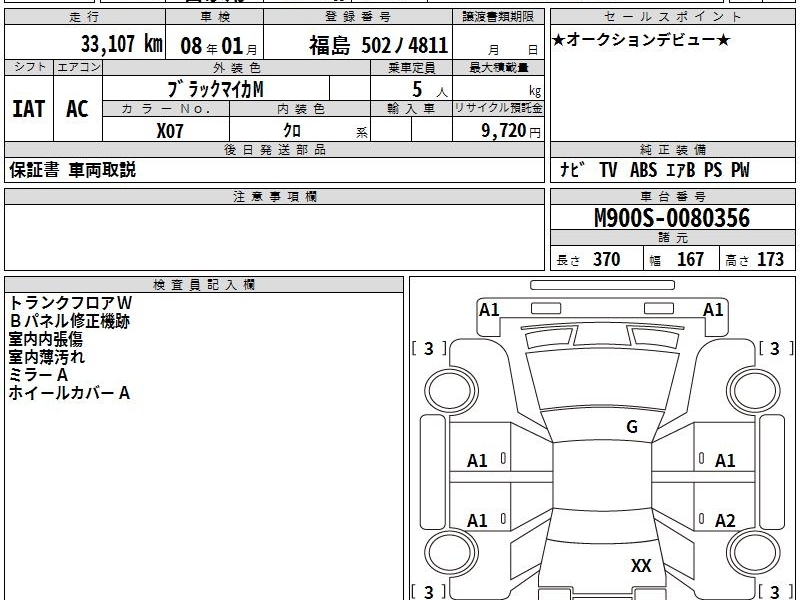Click the XX mark on rear panel

coord(641,565)
